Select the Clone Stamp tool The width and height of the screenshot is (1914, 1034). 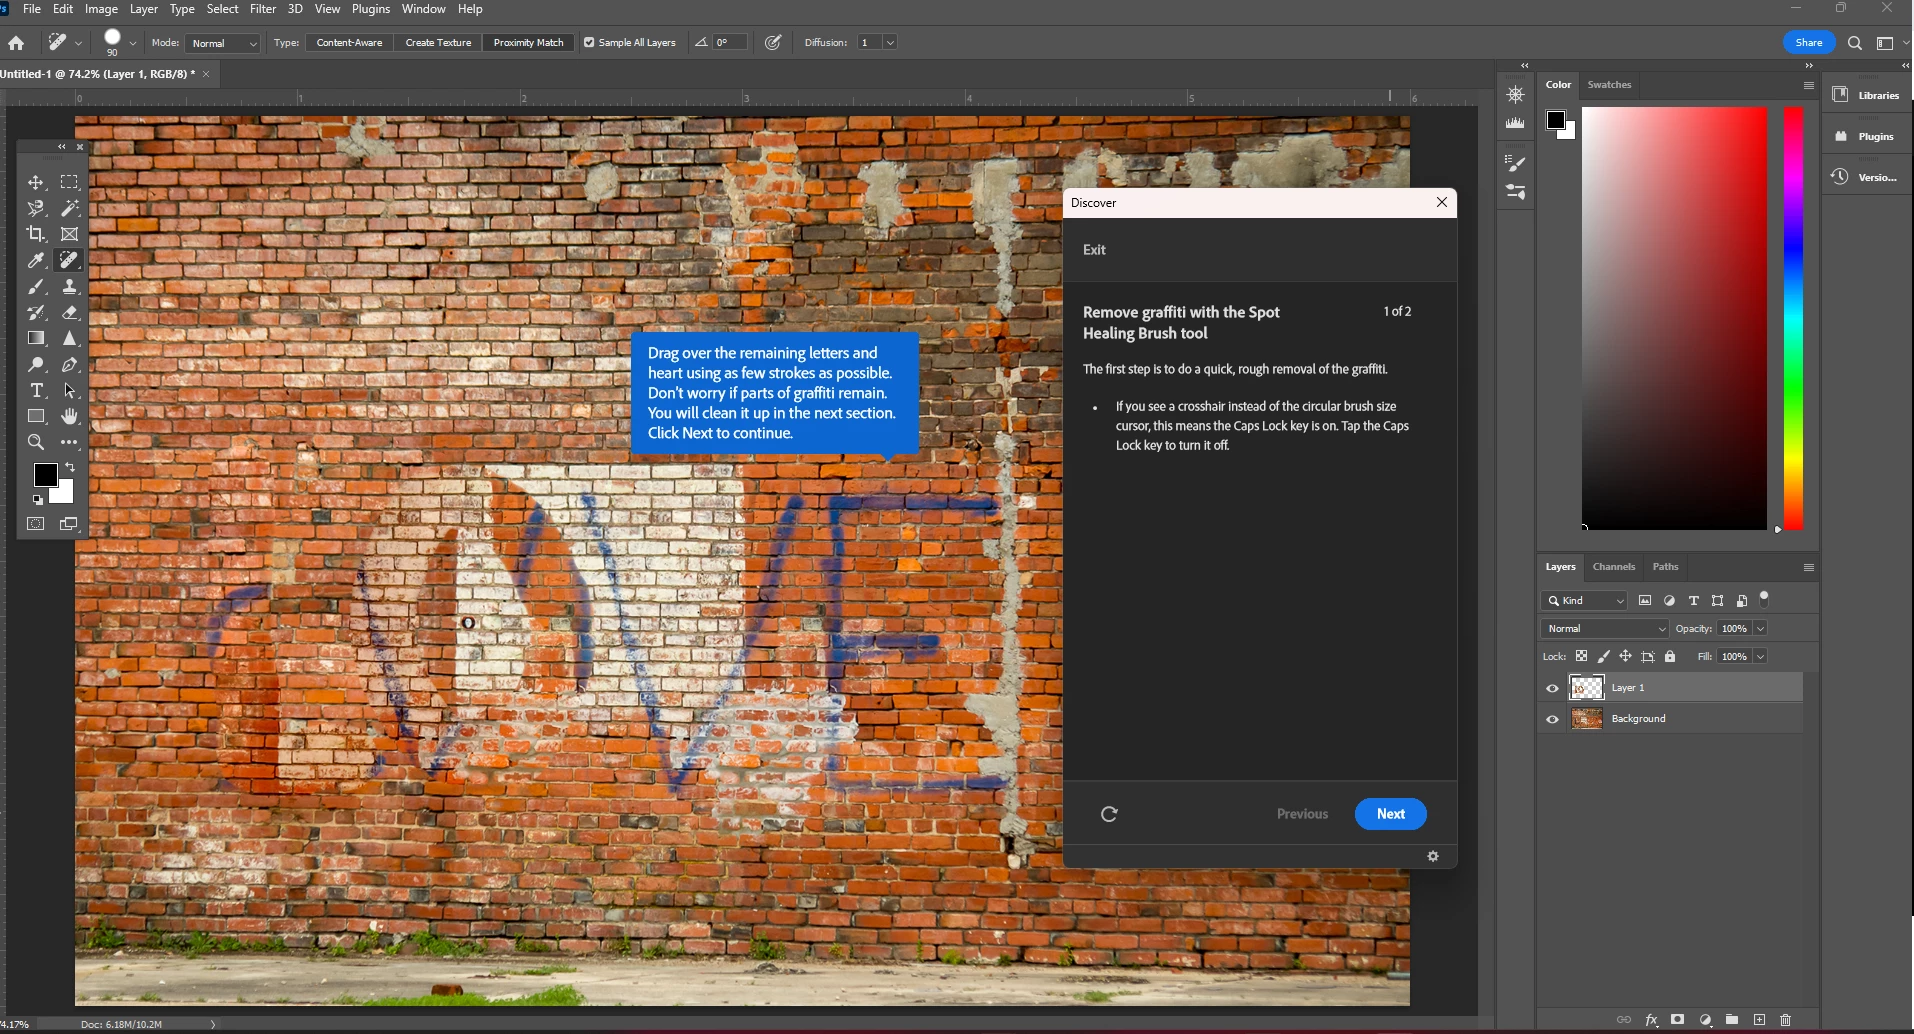pyautogui.click(x=70, y=287)
